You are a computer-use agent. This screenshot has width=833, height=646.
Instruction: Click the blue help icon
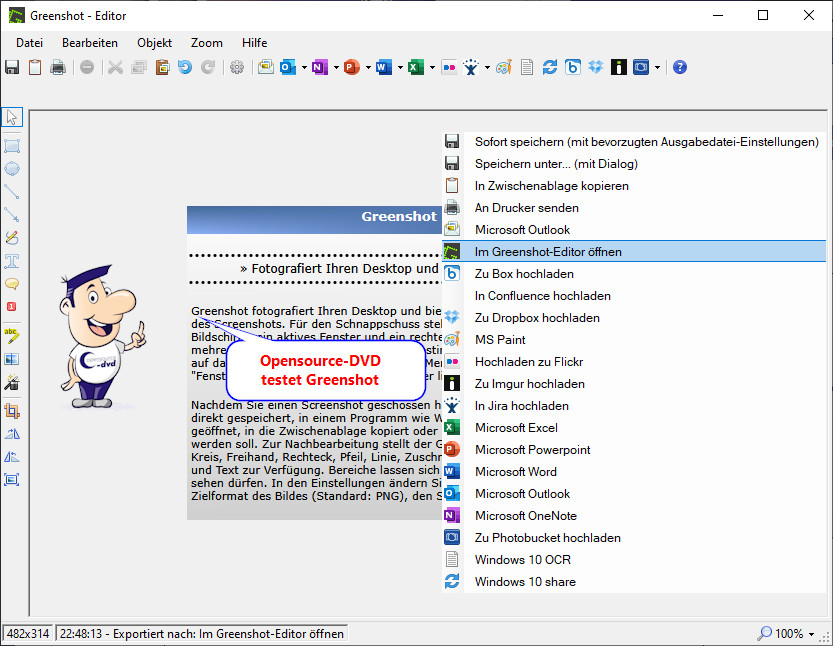point(680,67)
